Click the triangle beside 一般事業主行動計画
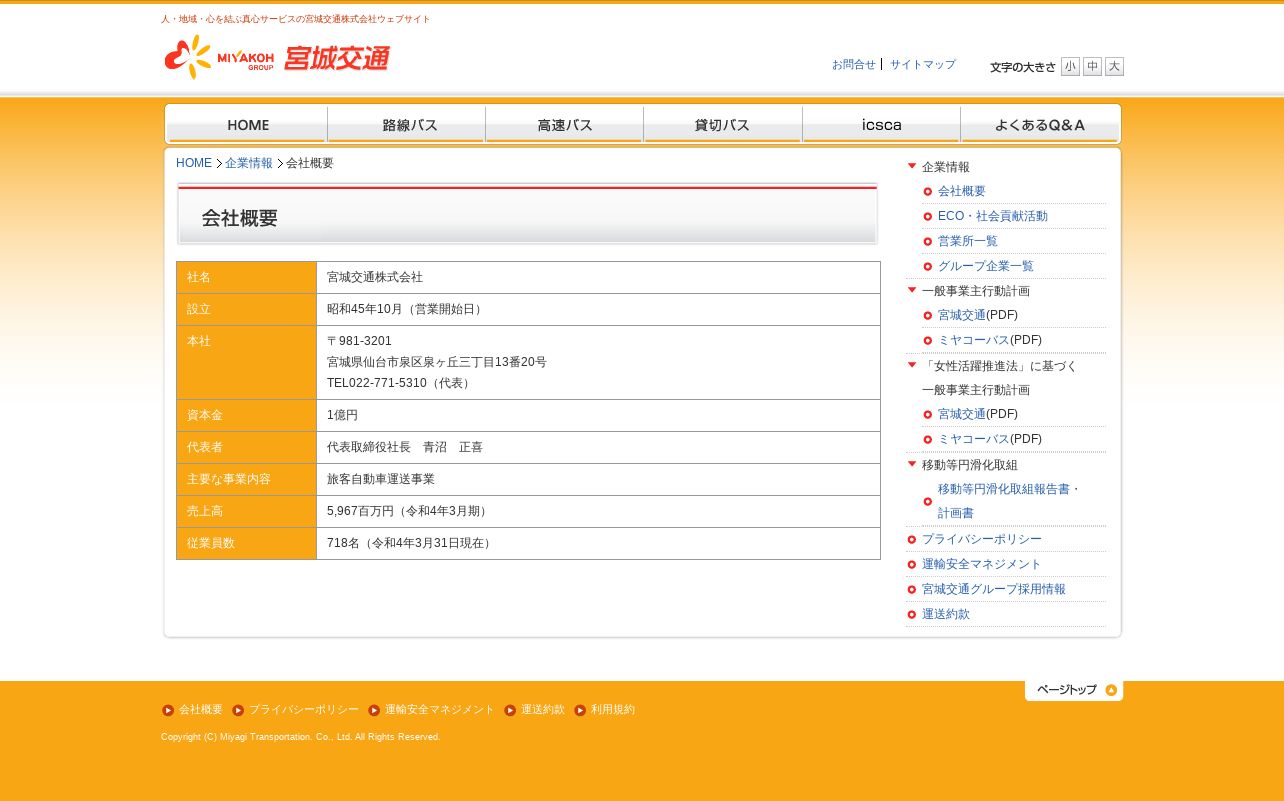The image size is (1284, 801). pos(912,290)
